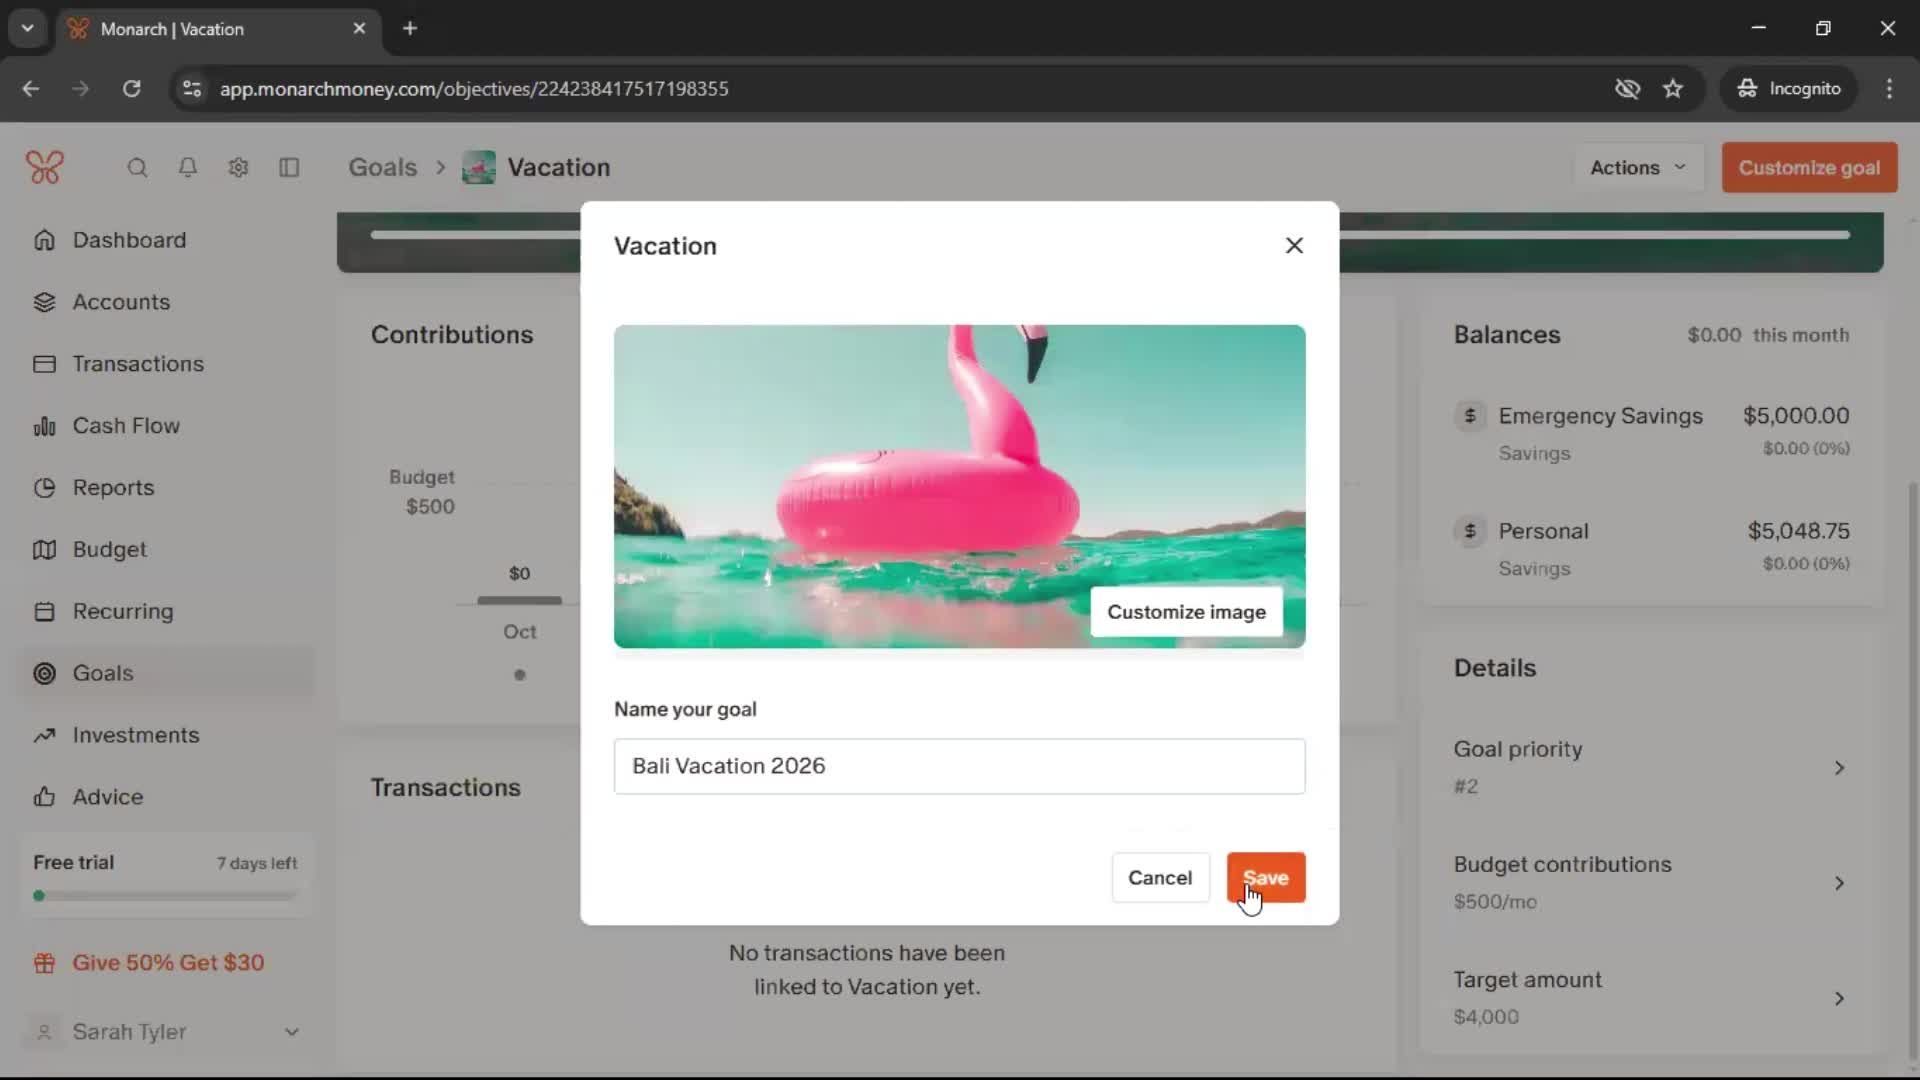The width and height of the screenshot is (1920, 1080).
Task: Expand the Actions dropdown
Action: 1637,167
